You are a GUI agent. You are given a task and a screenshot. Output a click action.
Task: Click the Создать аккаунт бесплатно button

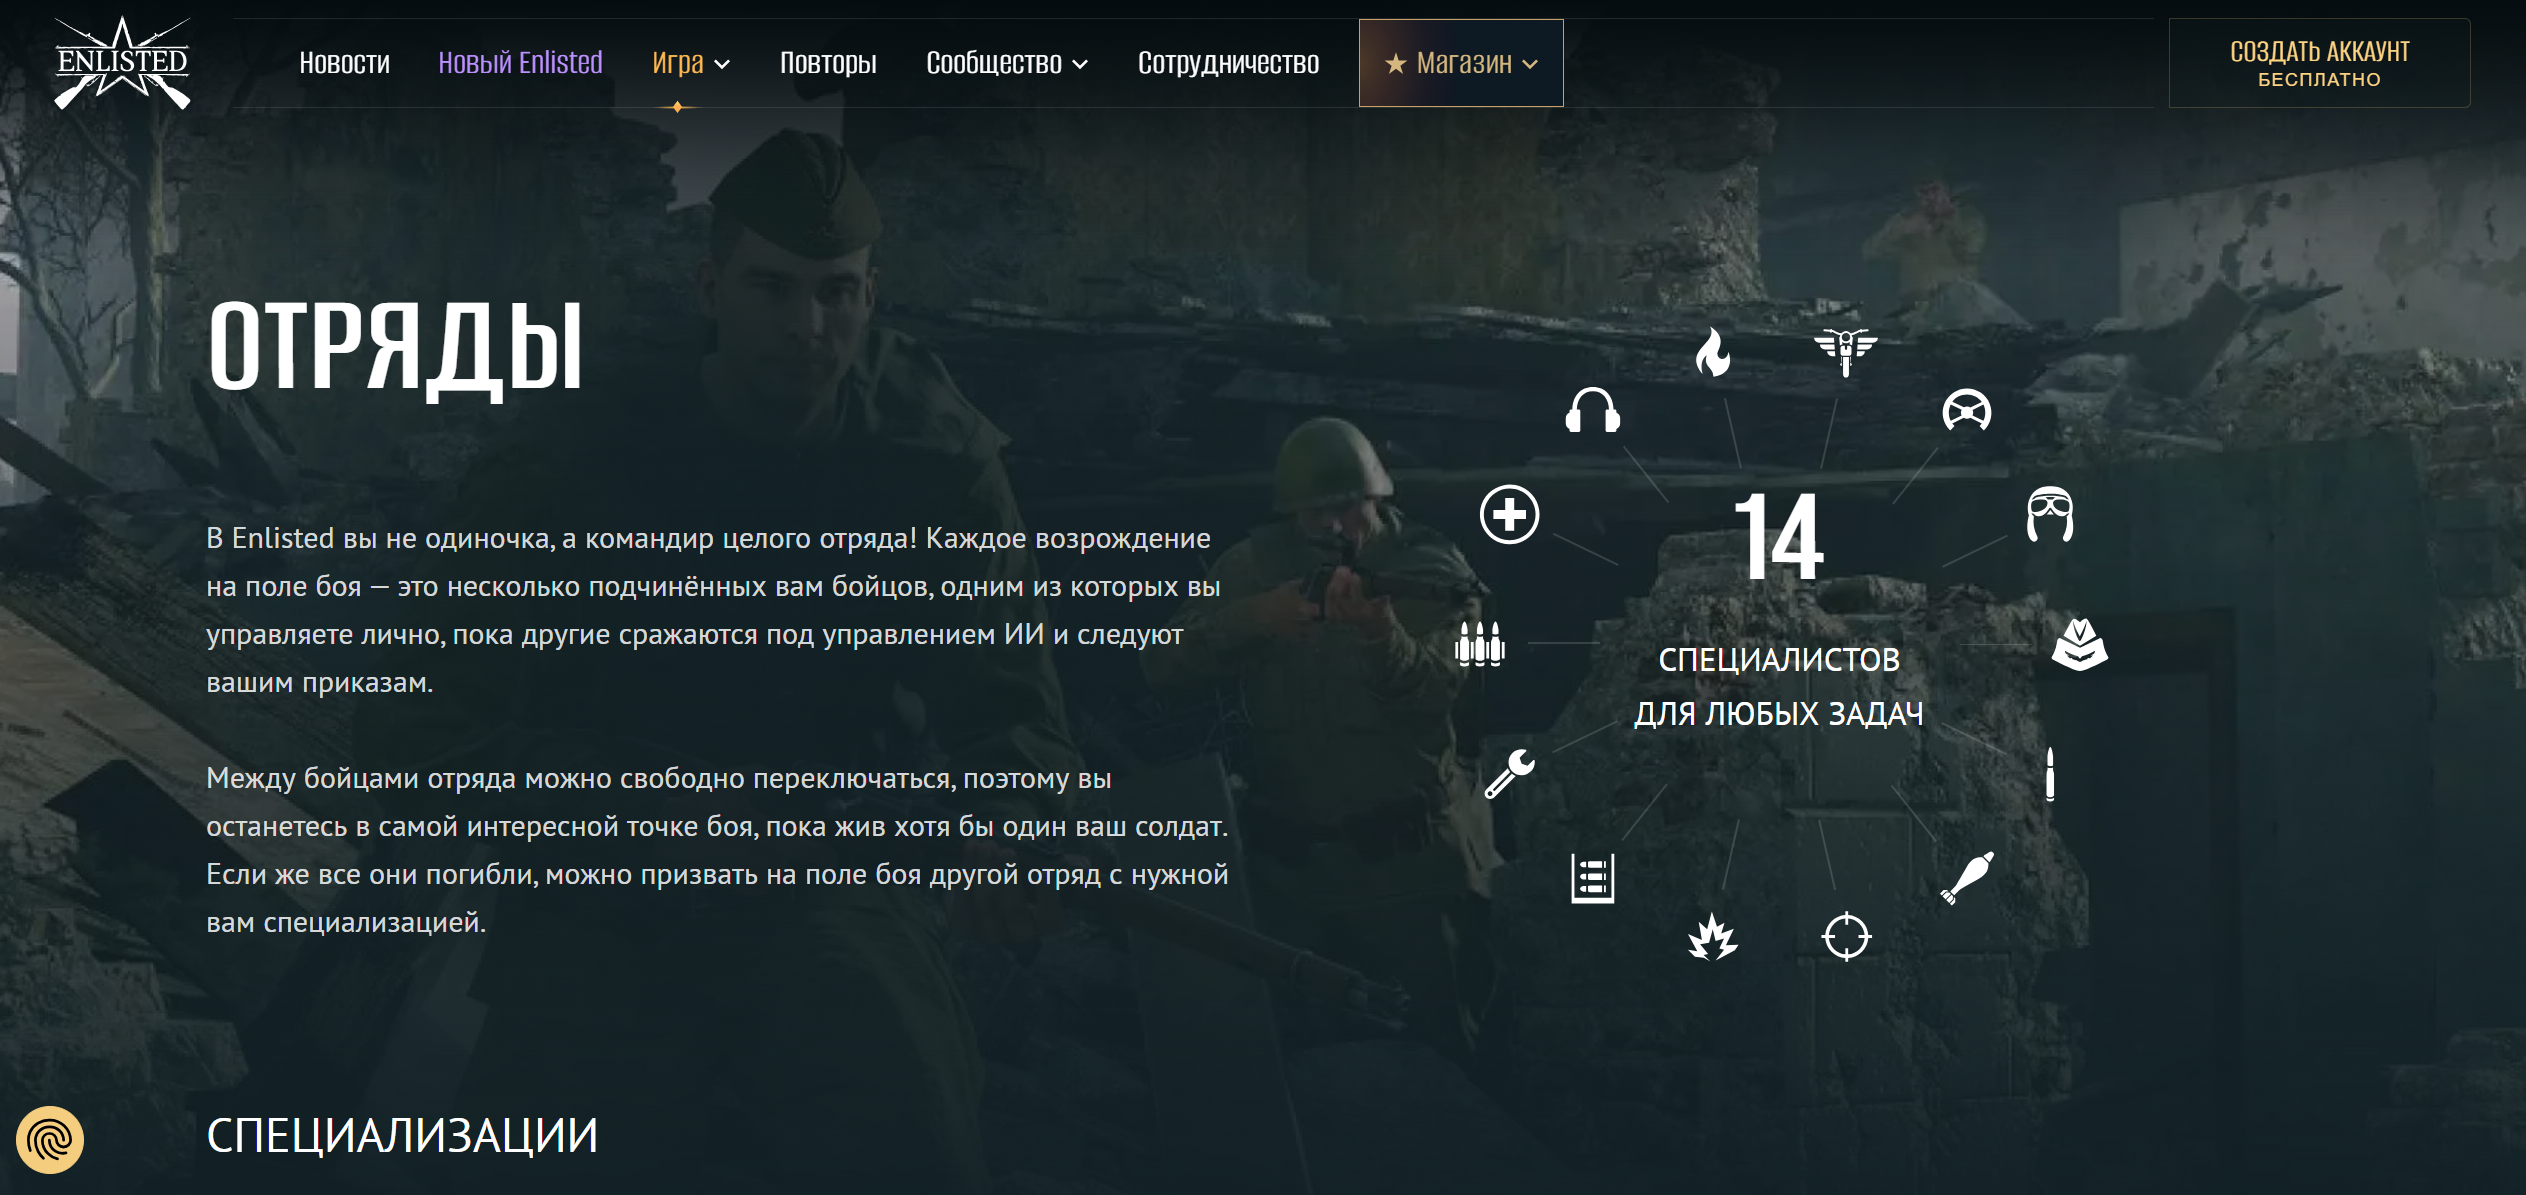(2319, 63)
